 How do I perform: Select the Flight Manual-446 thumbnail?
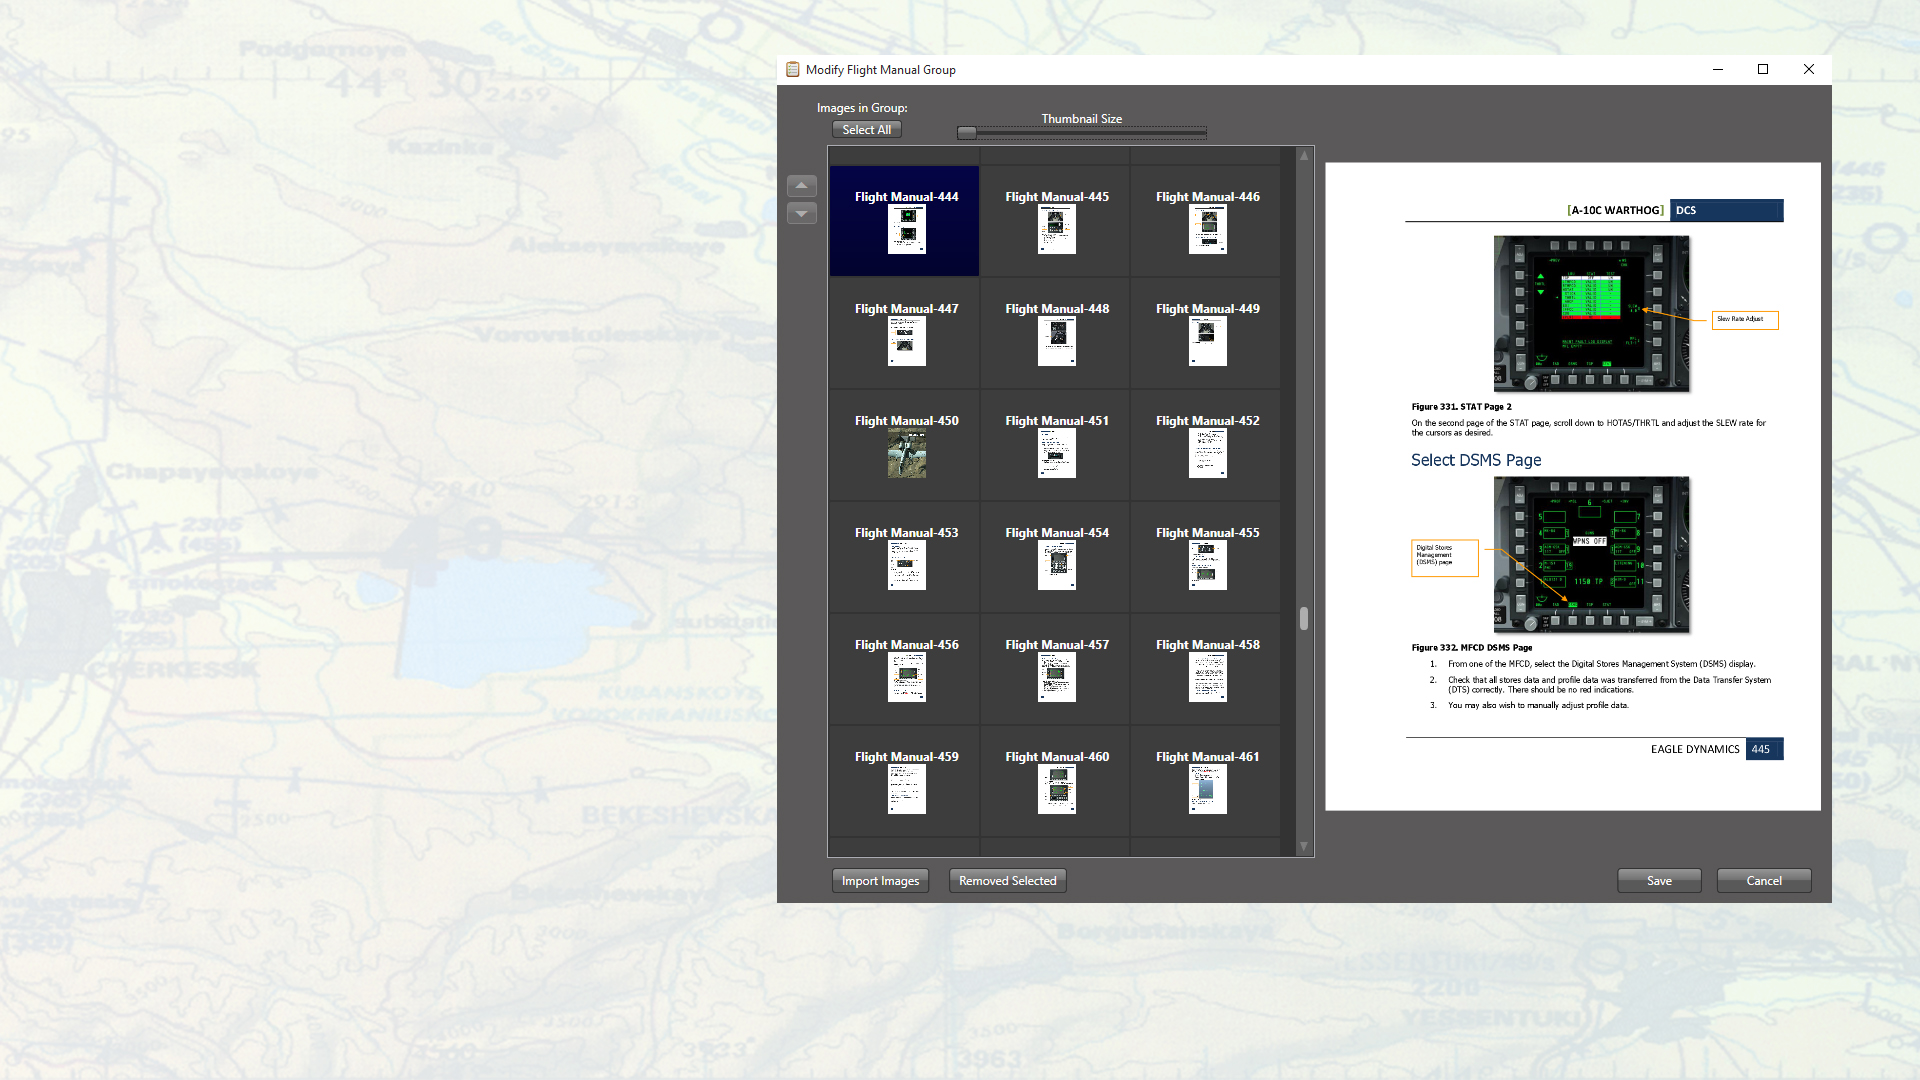1206,220
